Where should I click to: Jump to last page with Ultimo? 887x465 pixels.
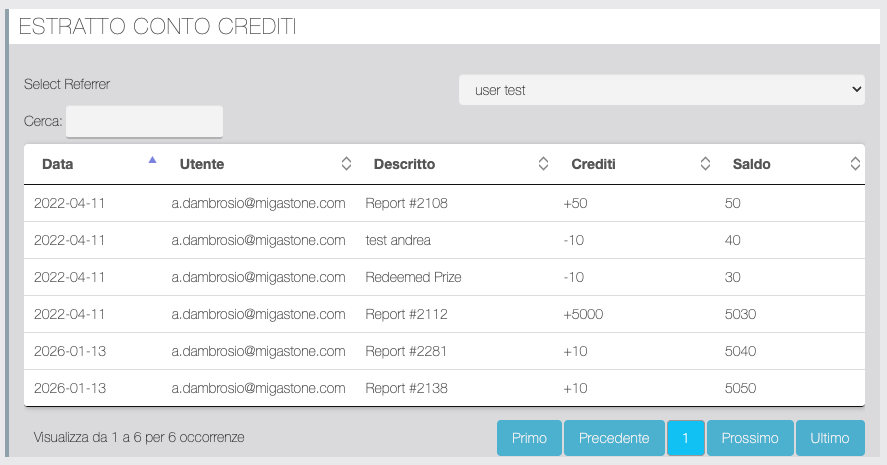tap(830, 438)
